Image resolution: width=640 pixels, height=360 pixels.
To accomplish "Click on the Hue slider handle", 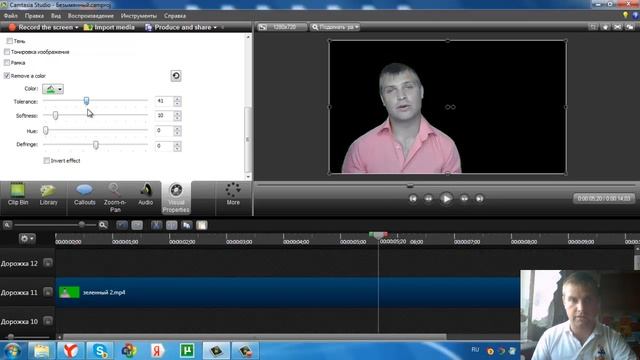I will click(46, 130).
